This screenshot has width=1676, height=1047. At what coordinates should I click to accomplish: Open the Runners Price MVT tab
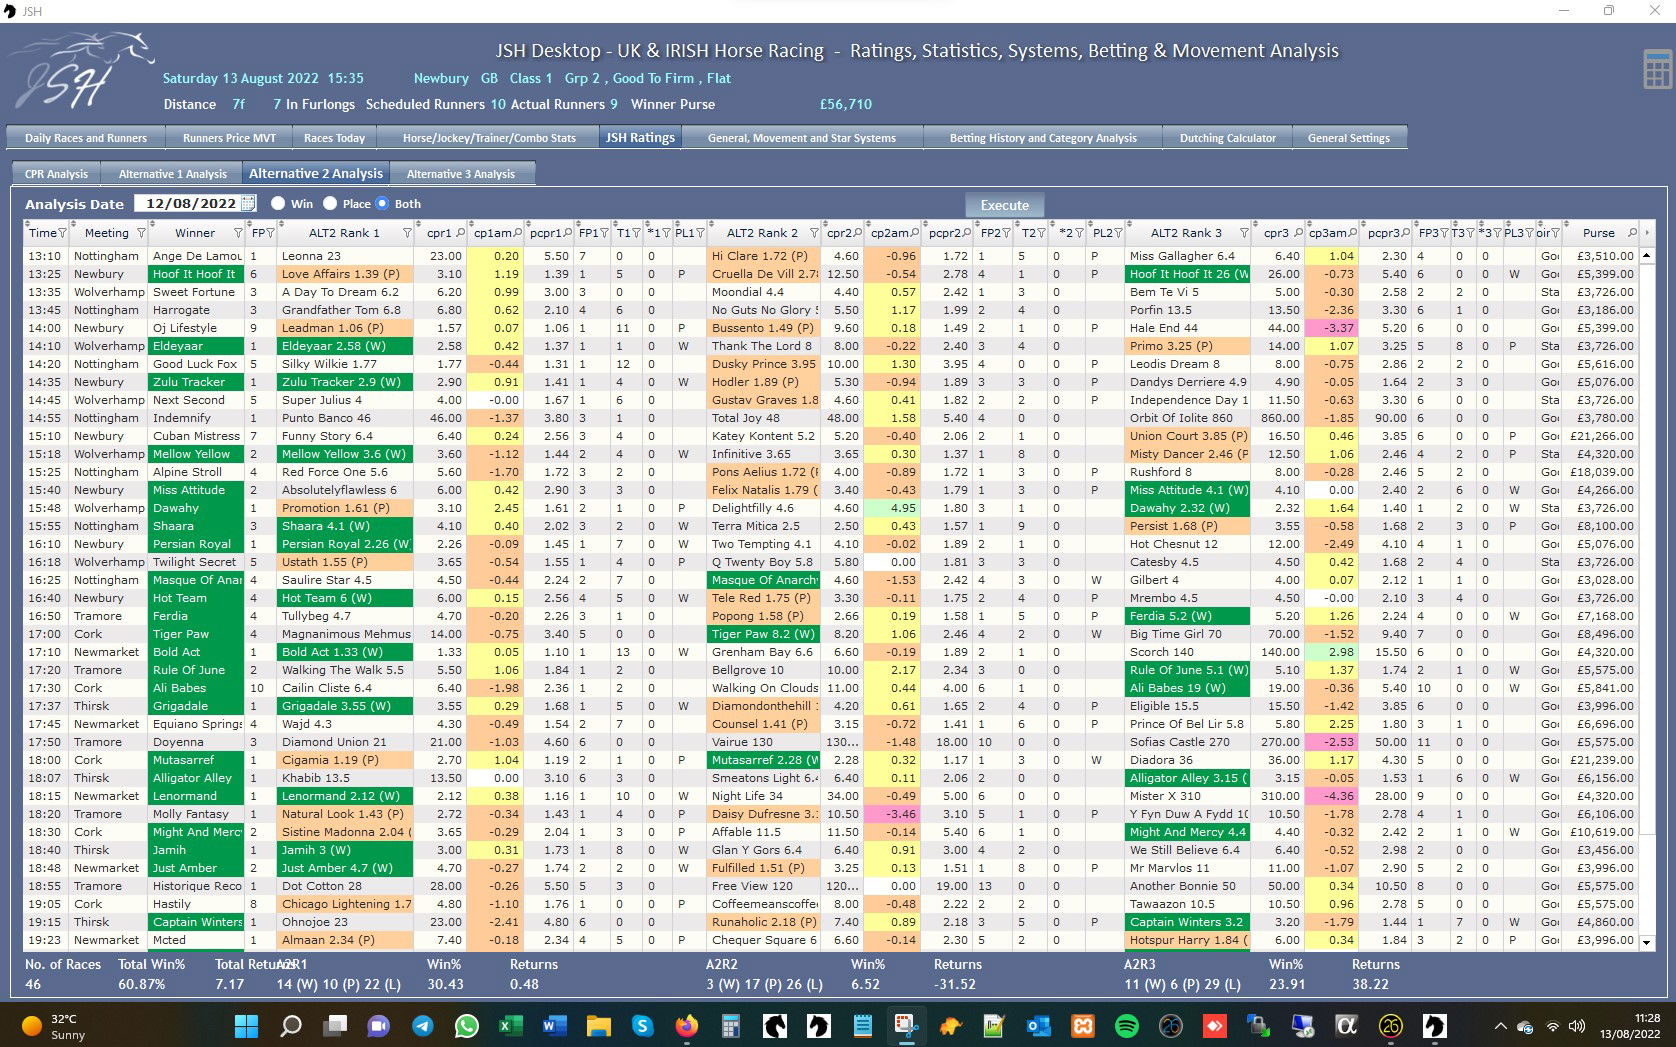229,138
